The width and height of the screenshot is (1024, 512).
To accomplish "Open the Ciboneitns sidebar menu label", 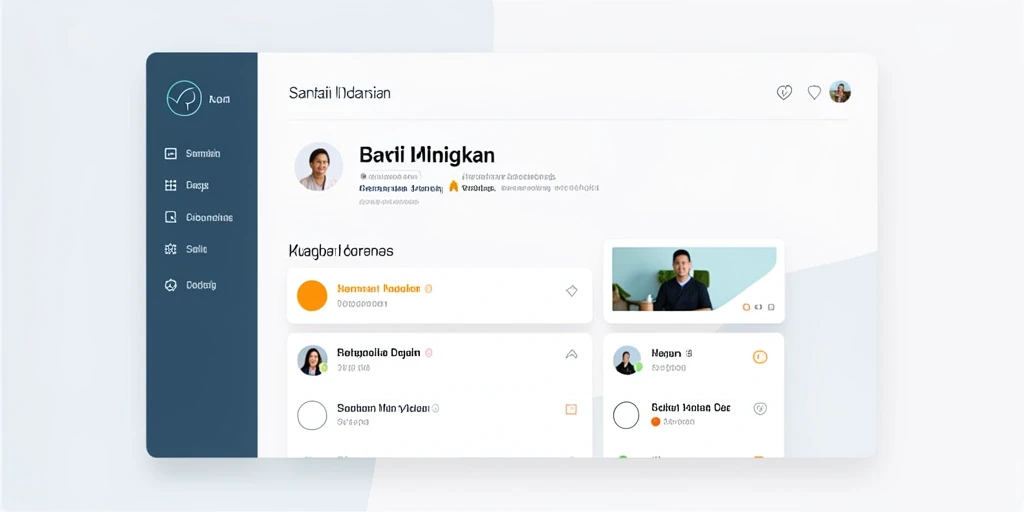I will pos(210,217).
